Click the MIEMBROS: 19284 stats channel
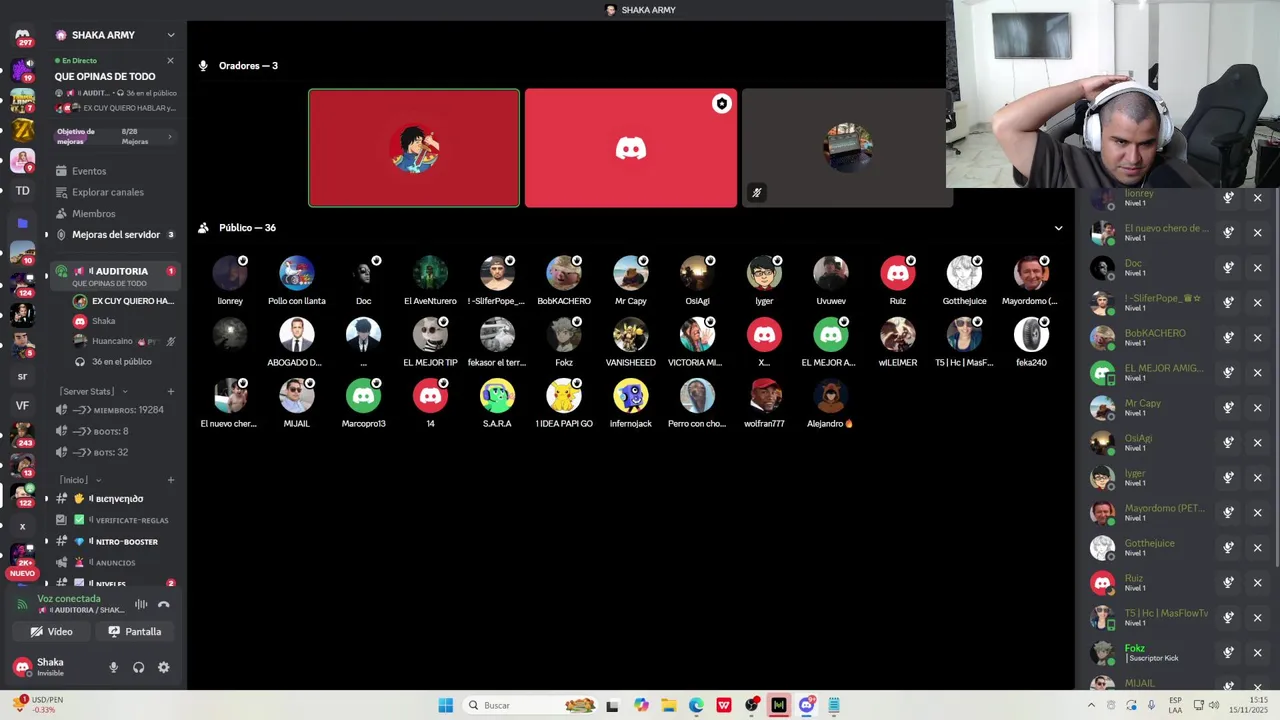The height and width of the screenshot is (720, 1280). point(114,410)
